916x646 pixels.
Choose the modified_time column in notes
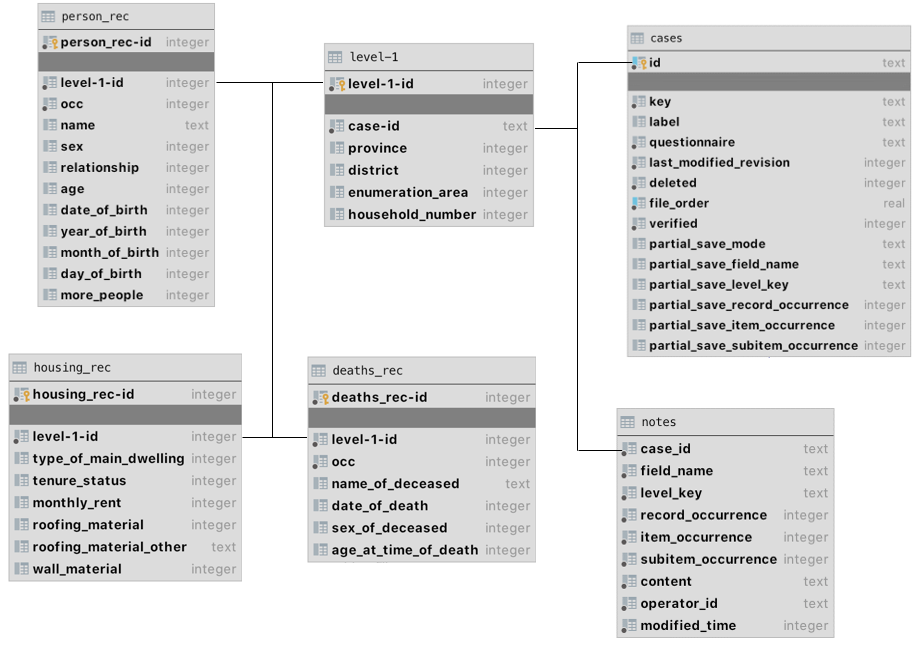tap(688, 625)
